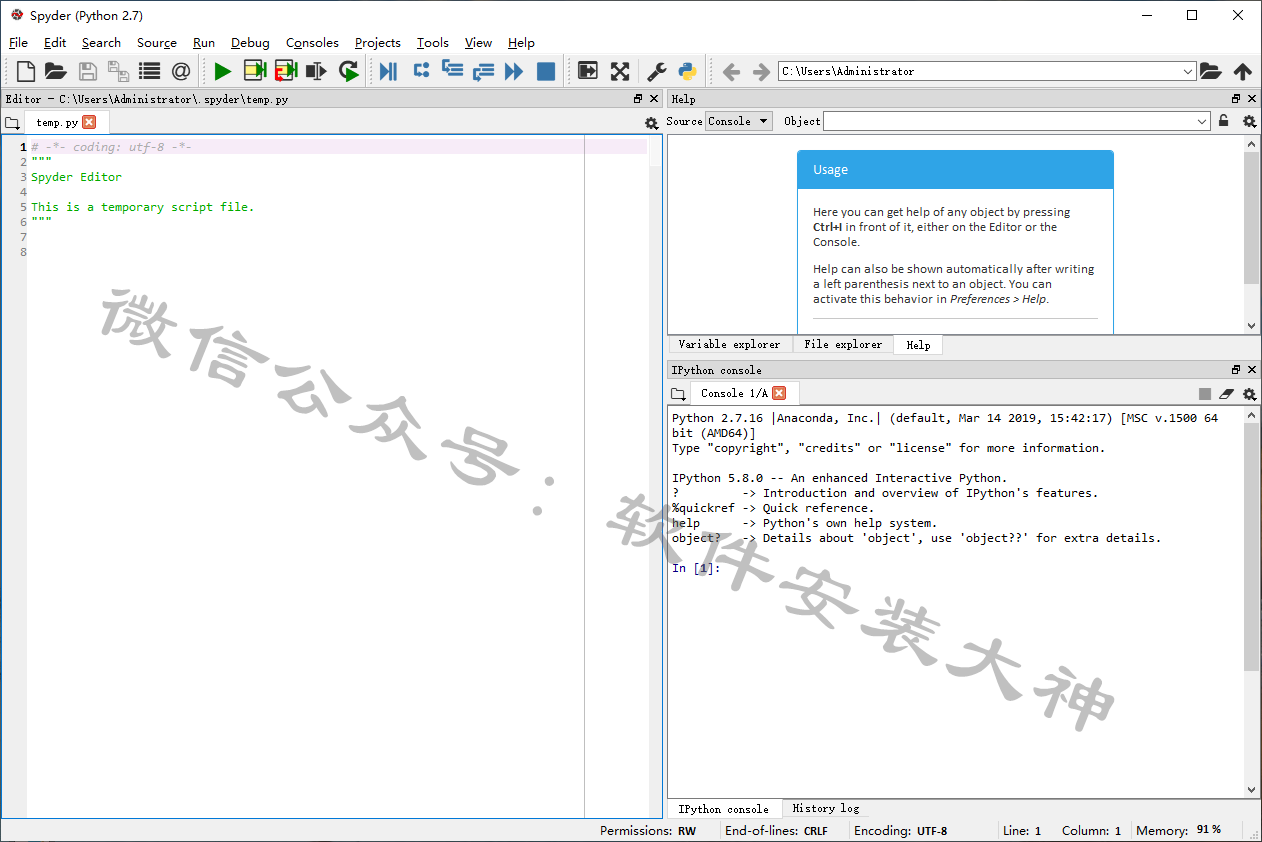Open IPython console options gear
This screenshot has width=1262, height=842.
1249,394
